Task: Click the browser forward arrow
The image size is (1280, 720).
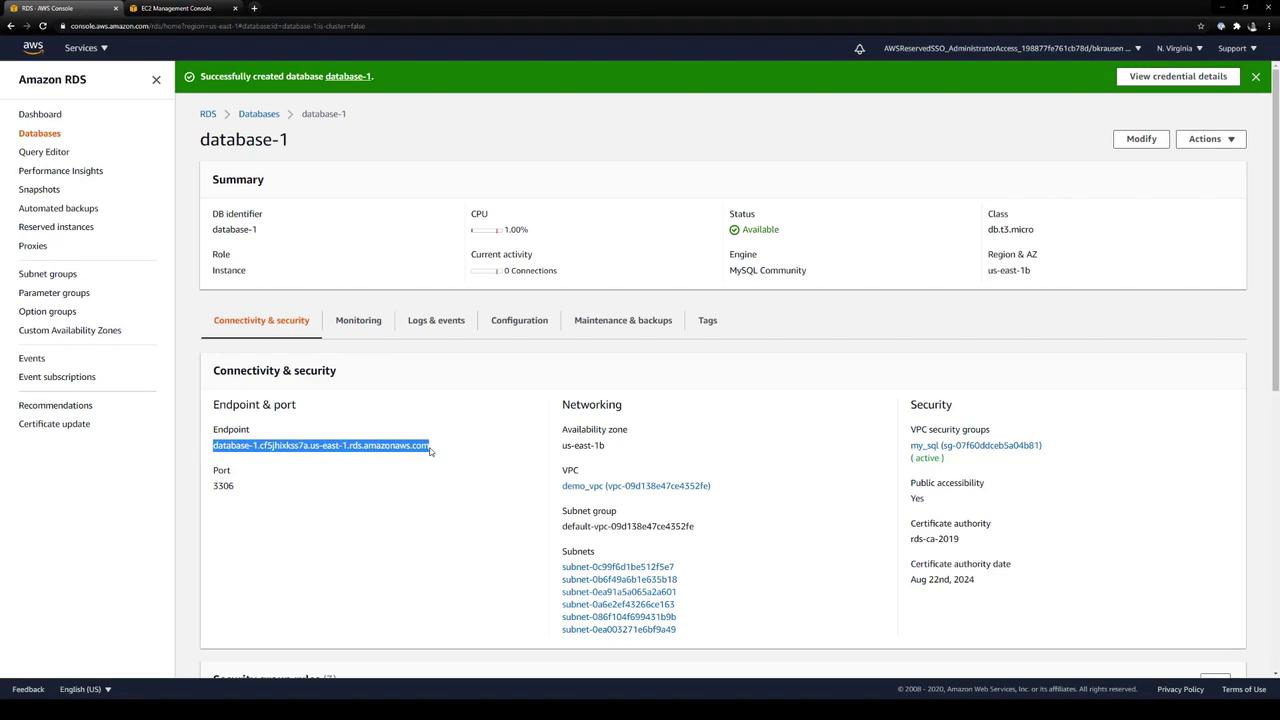Action: (27, 26)
